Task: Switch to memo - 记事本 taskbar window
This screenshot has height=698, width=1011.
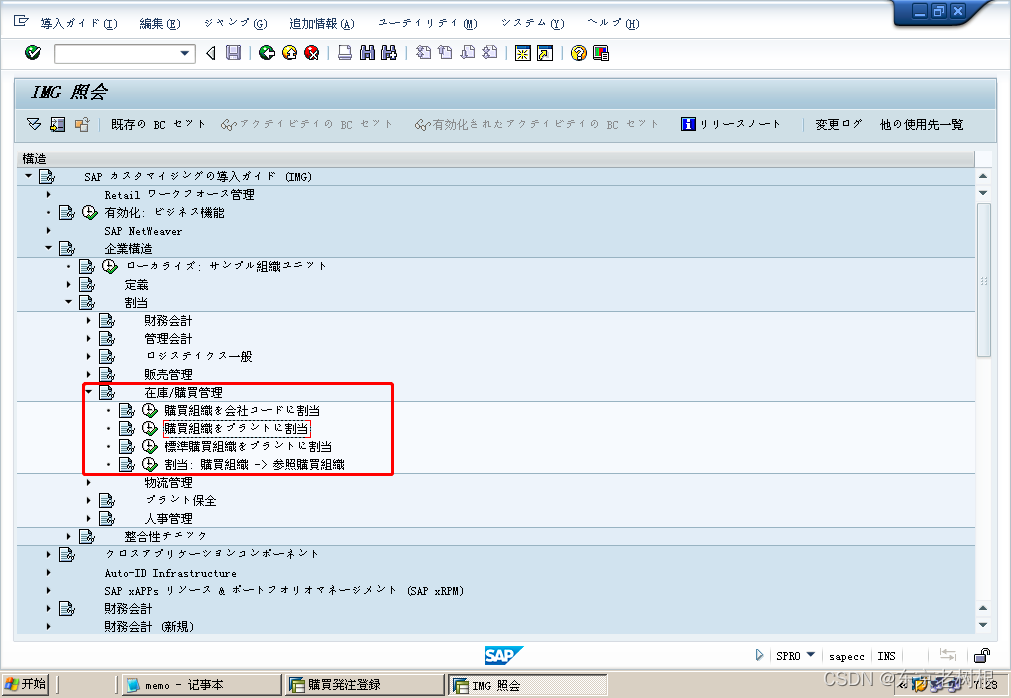Action: (x=201, y=684)
